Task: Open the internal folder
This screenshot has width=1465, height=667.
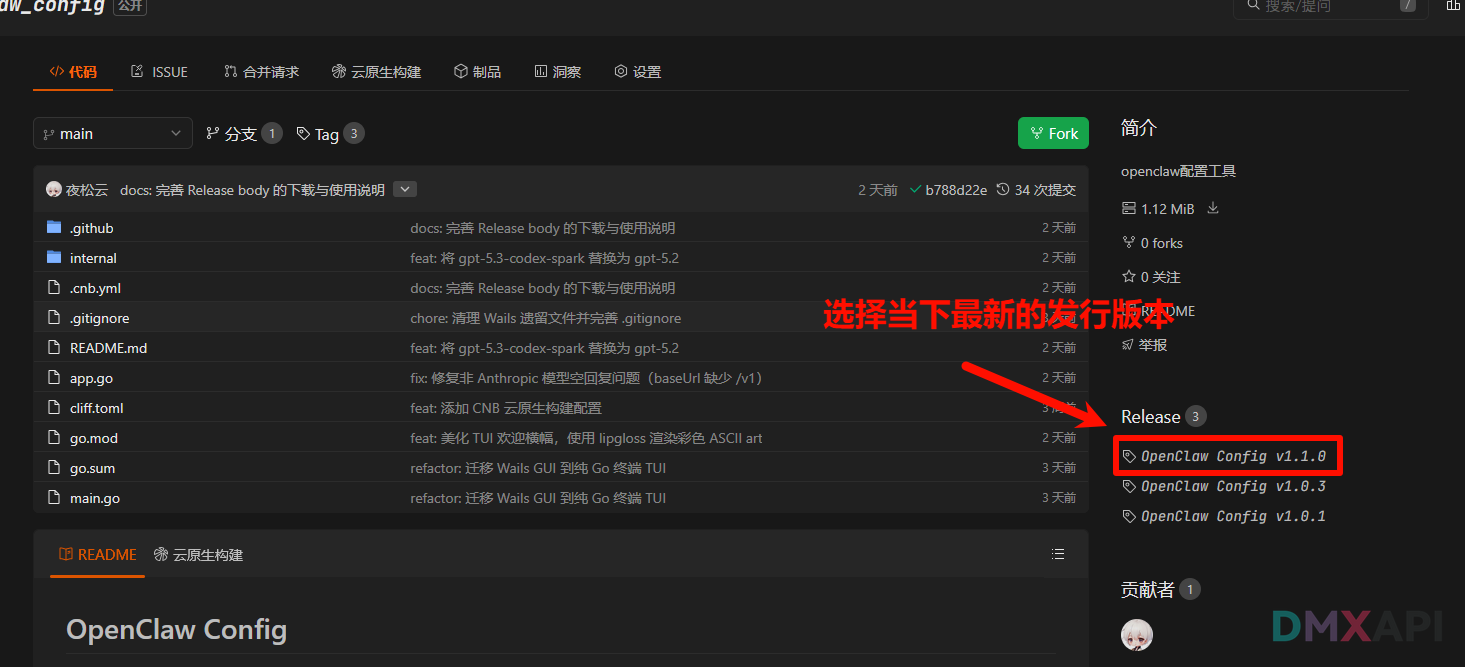Action: [93, 258]
